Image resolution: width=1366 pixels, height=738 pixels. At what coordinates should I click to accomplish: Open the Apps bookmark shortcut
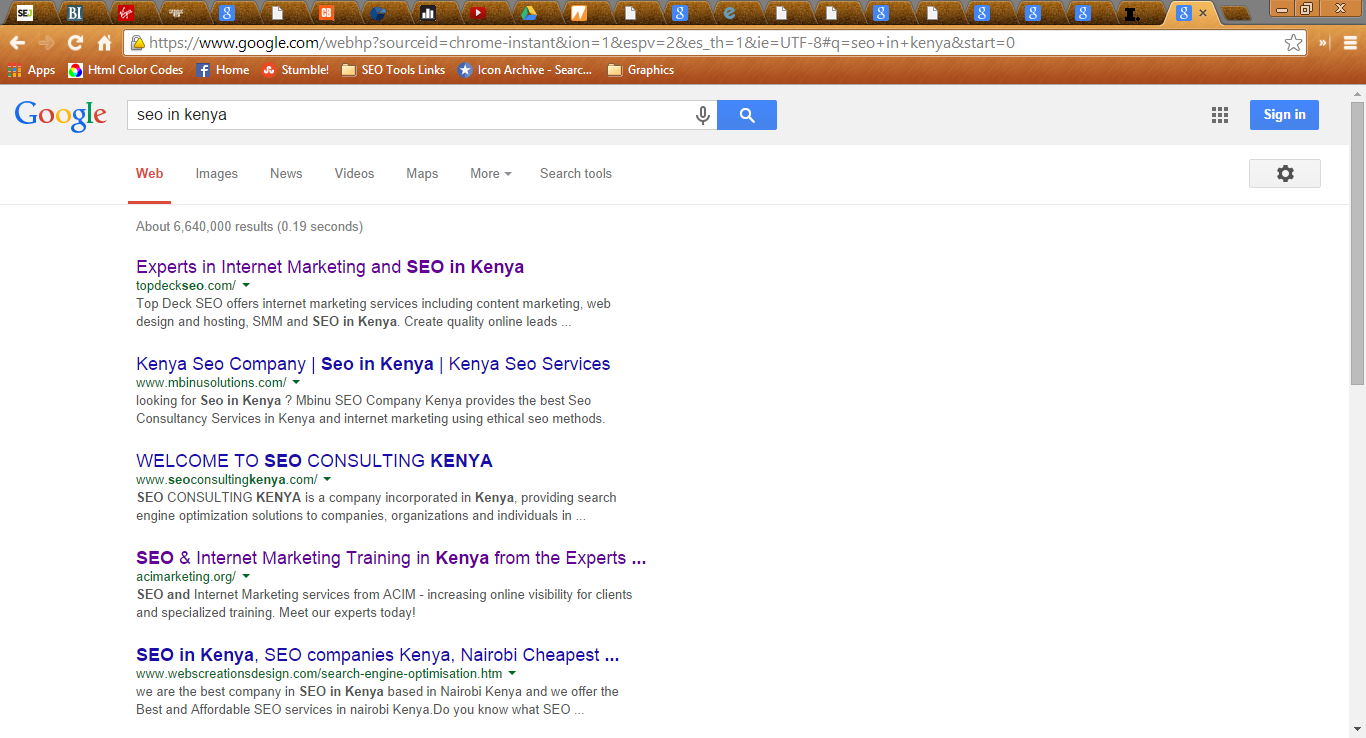(31, 70)
